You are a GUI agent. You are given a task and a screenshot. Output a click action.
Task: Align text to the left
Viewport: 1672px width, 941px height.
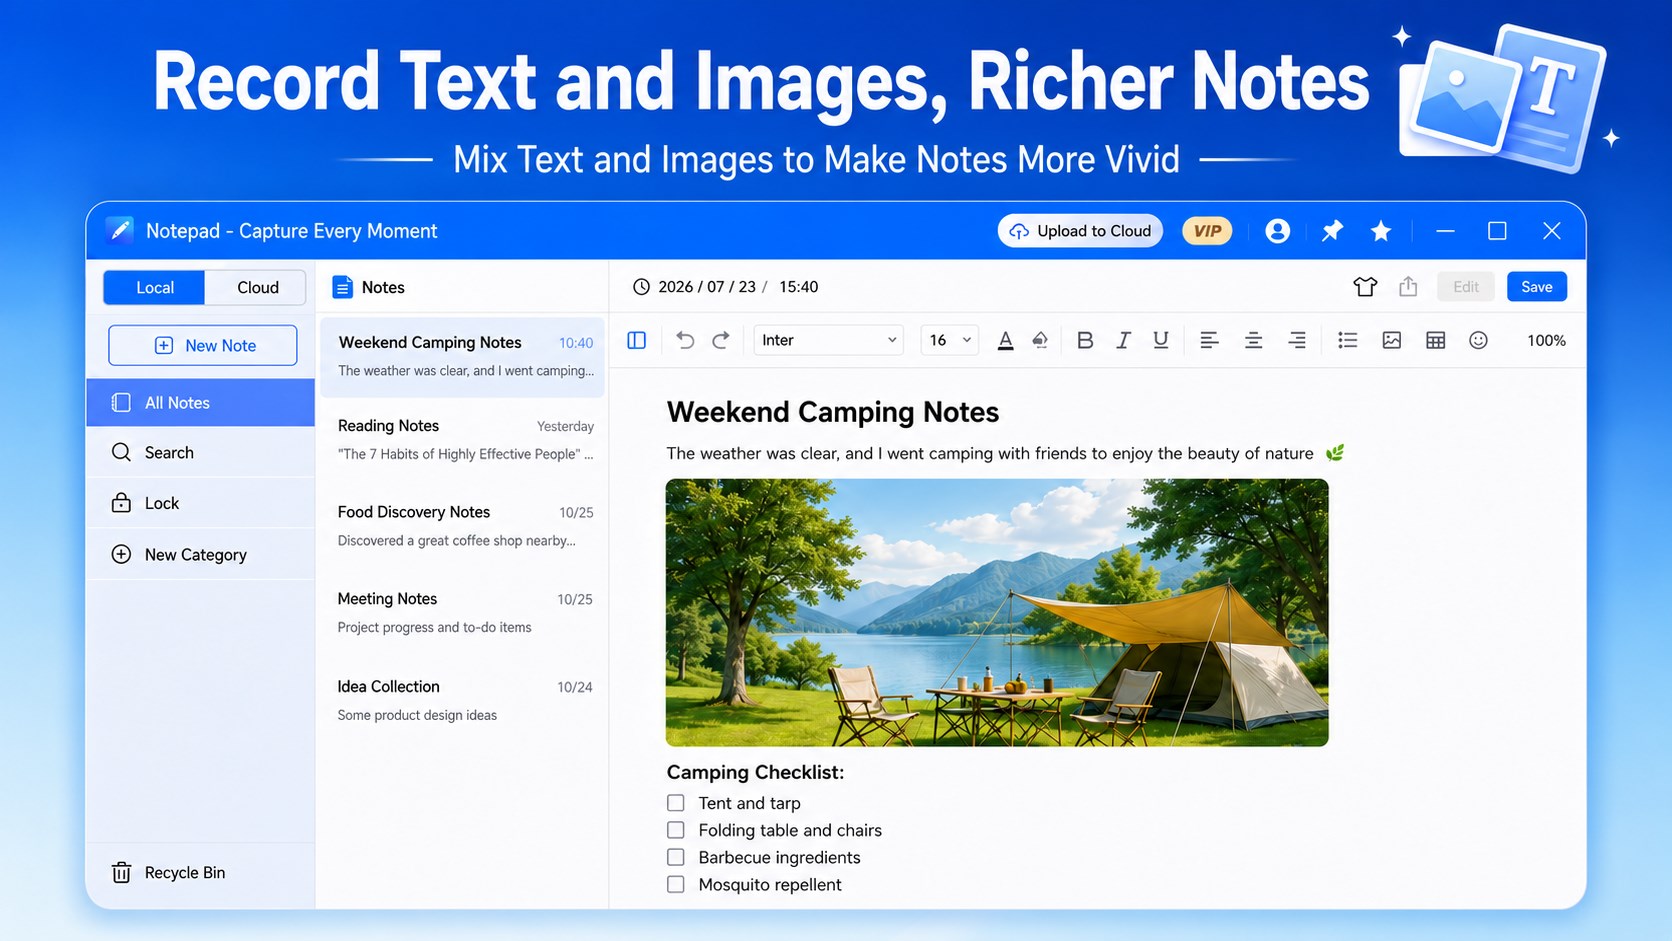(x=1209, y=340)
